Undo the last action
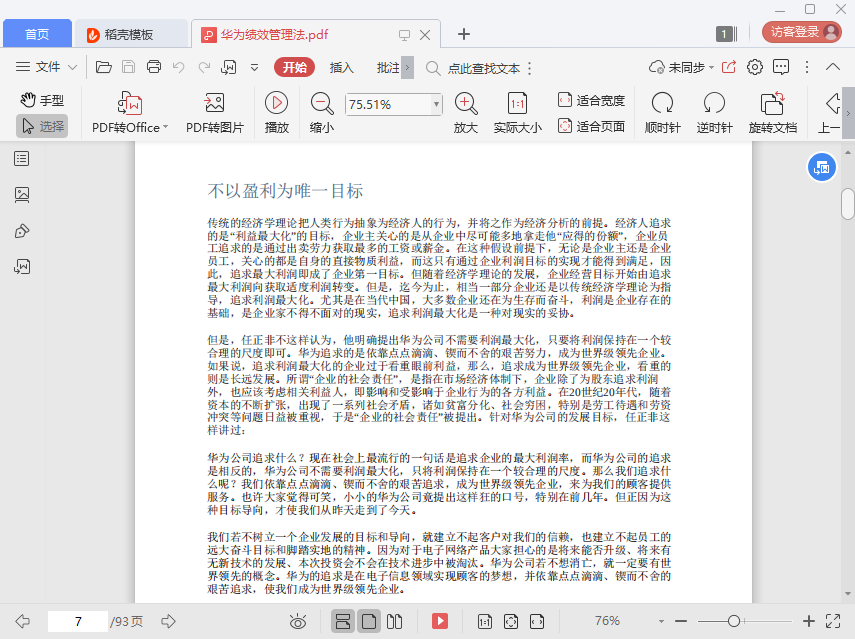 point(178,67)
